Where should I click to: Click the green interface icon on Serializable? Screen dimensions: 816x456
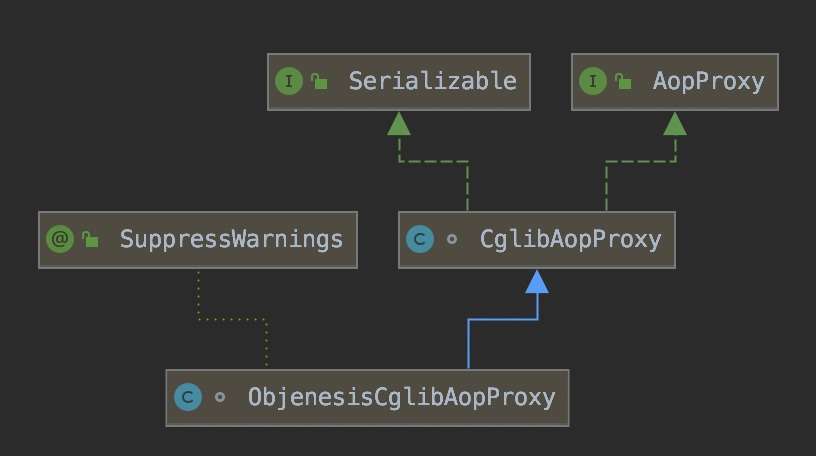[x=290, y=82]
